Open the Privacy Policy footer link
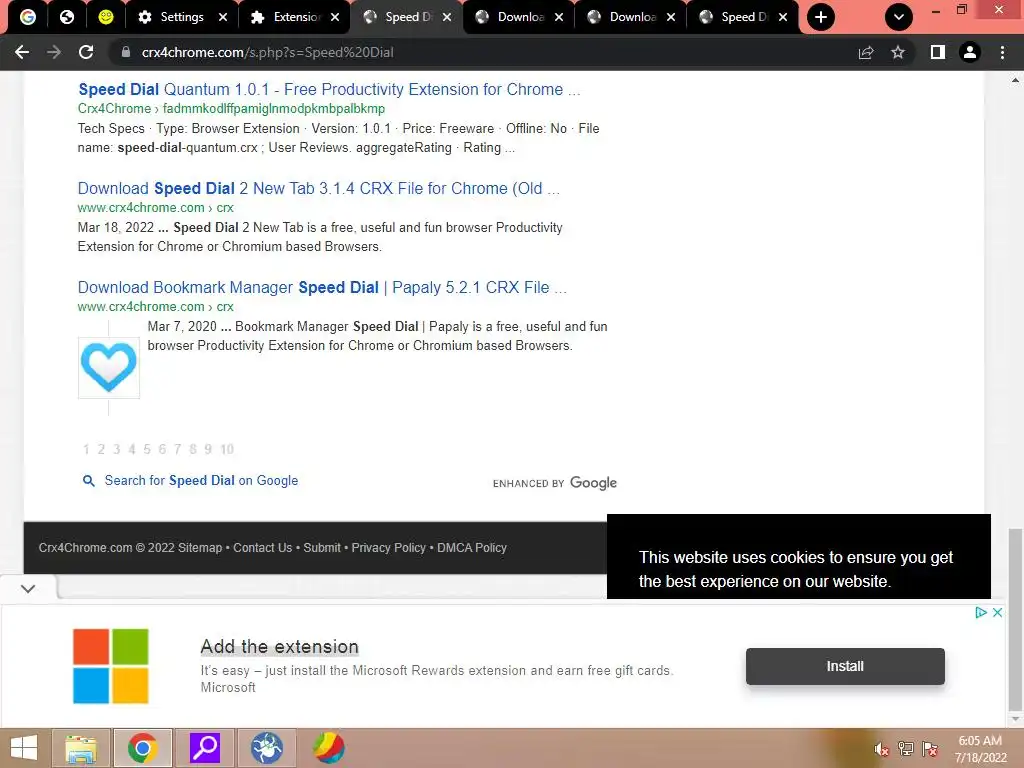1024x768 pixels. 389,548
